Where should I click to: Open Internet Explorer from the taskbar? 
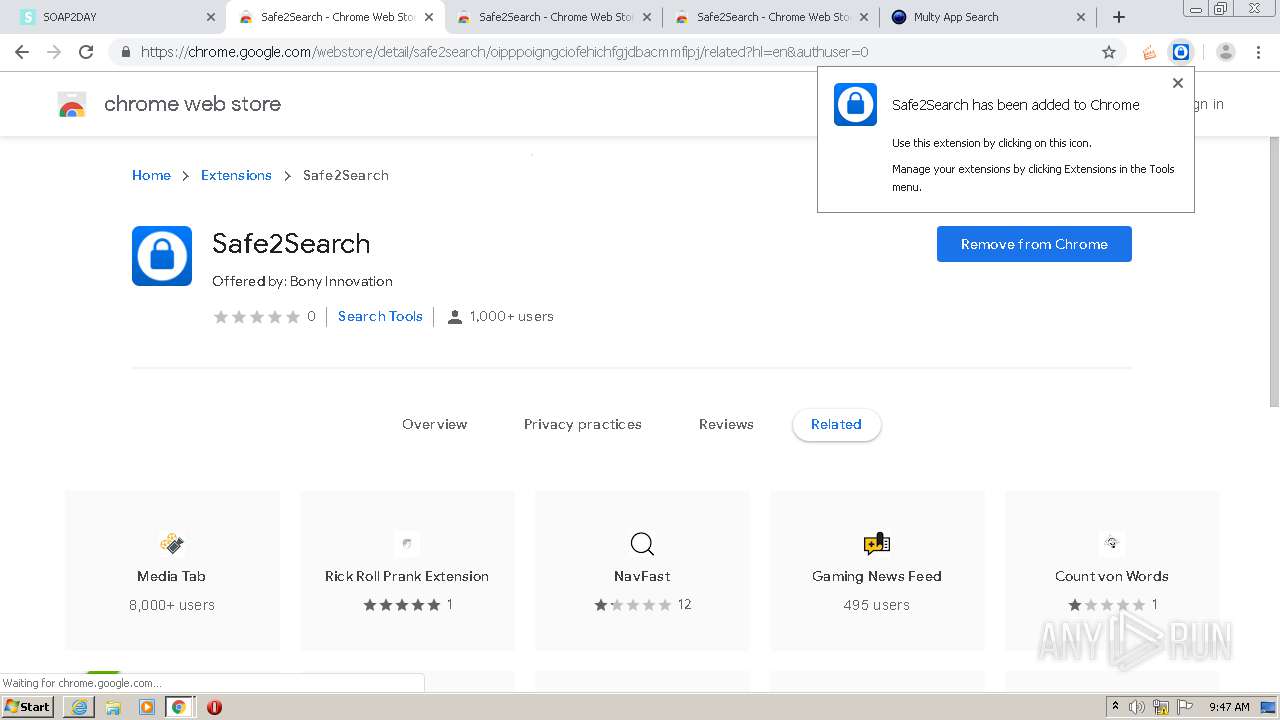tap(79, 707)
